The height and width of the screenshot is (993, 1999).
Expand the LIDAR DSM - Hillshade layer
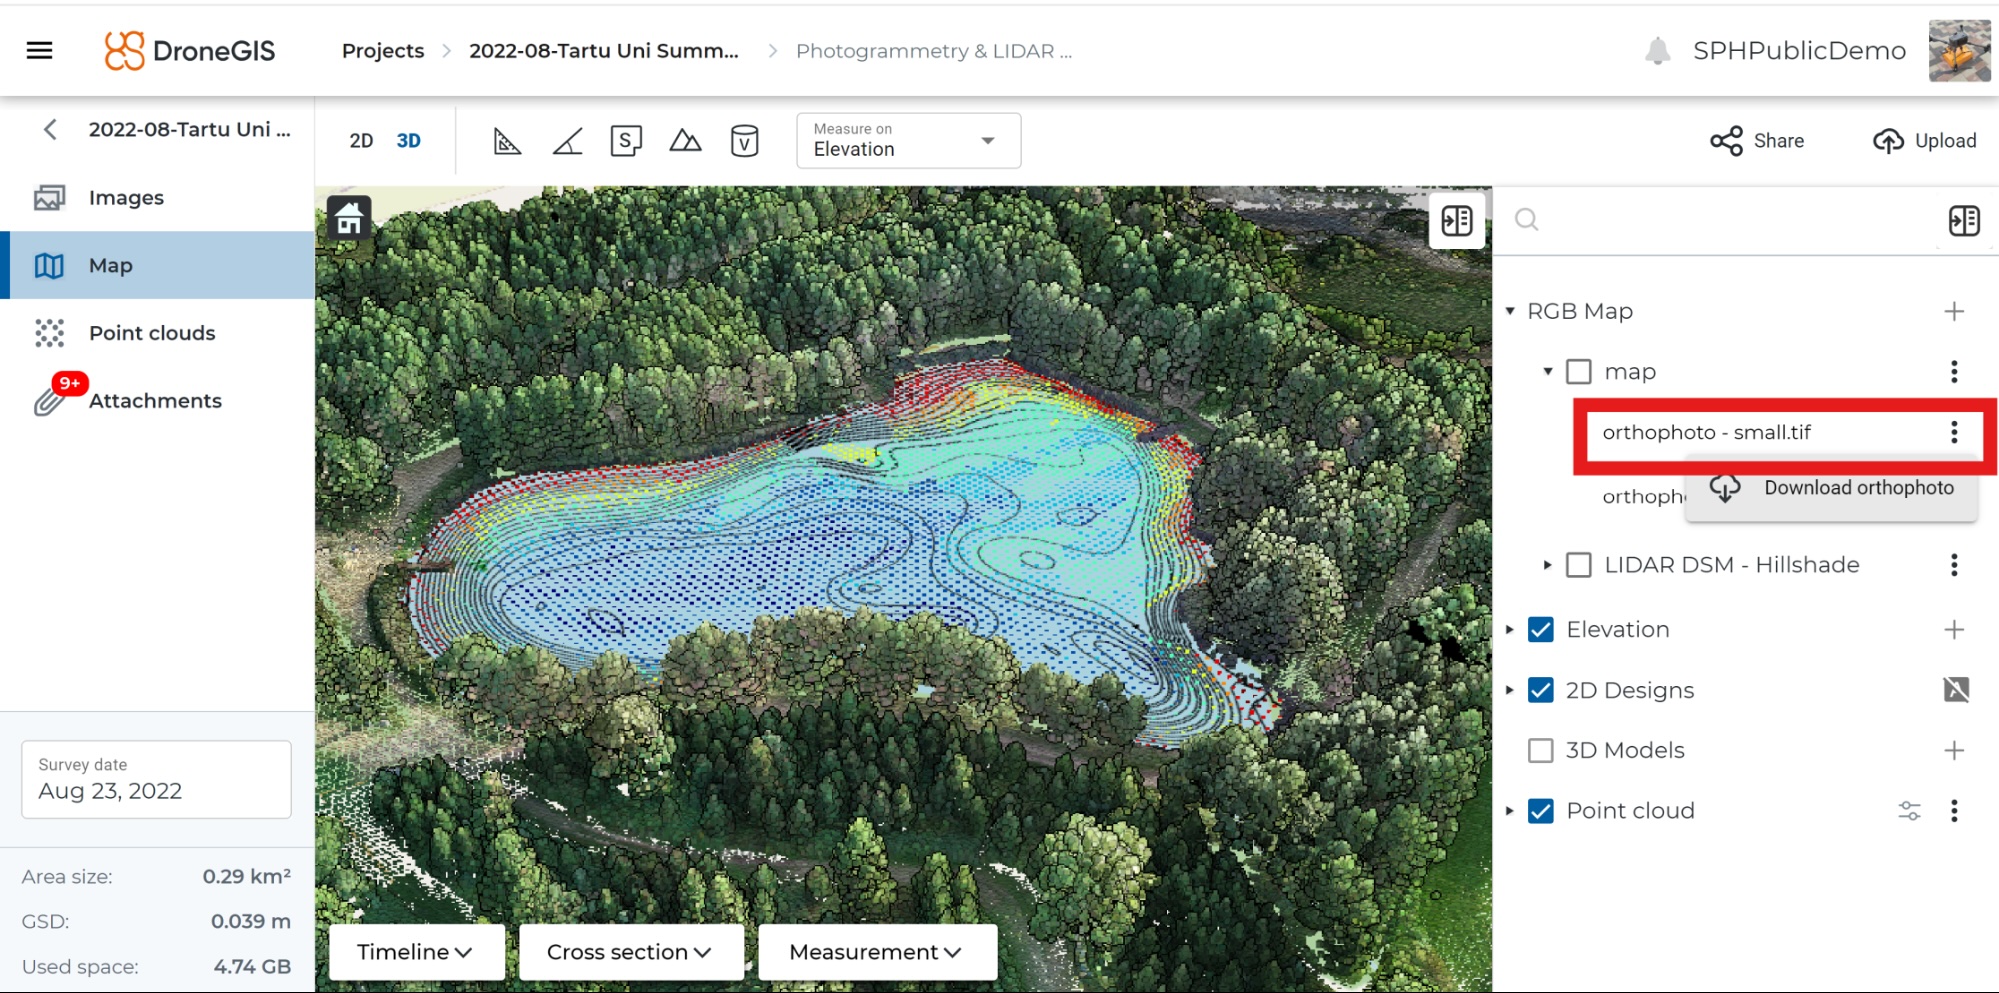(1547, 565)
